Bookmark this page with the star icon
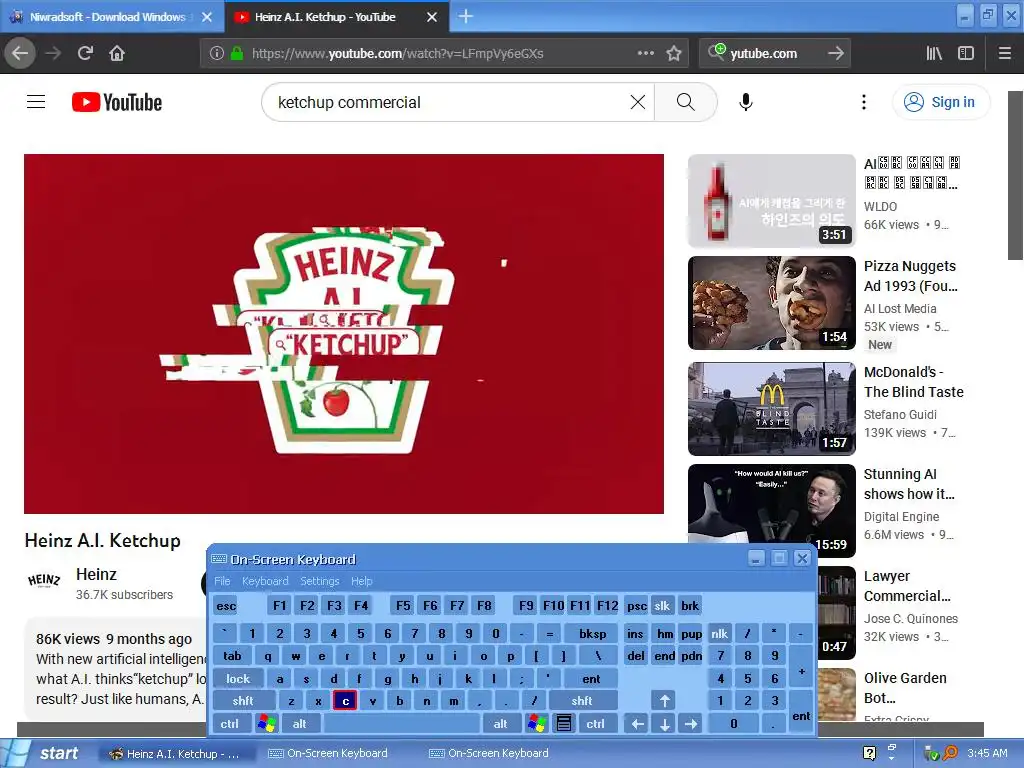Screen dimensions: 1024x768 pos(674,54)
